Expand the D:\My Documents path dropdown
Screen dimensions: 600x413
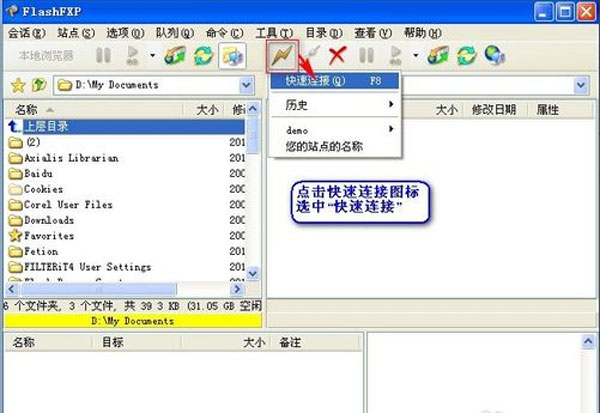[246, 85]
